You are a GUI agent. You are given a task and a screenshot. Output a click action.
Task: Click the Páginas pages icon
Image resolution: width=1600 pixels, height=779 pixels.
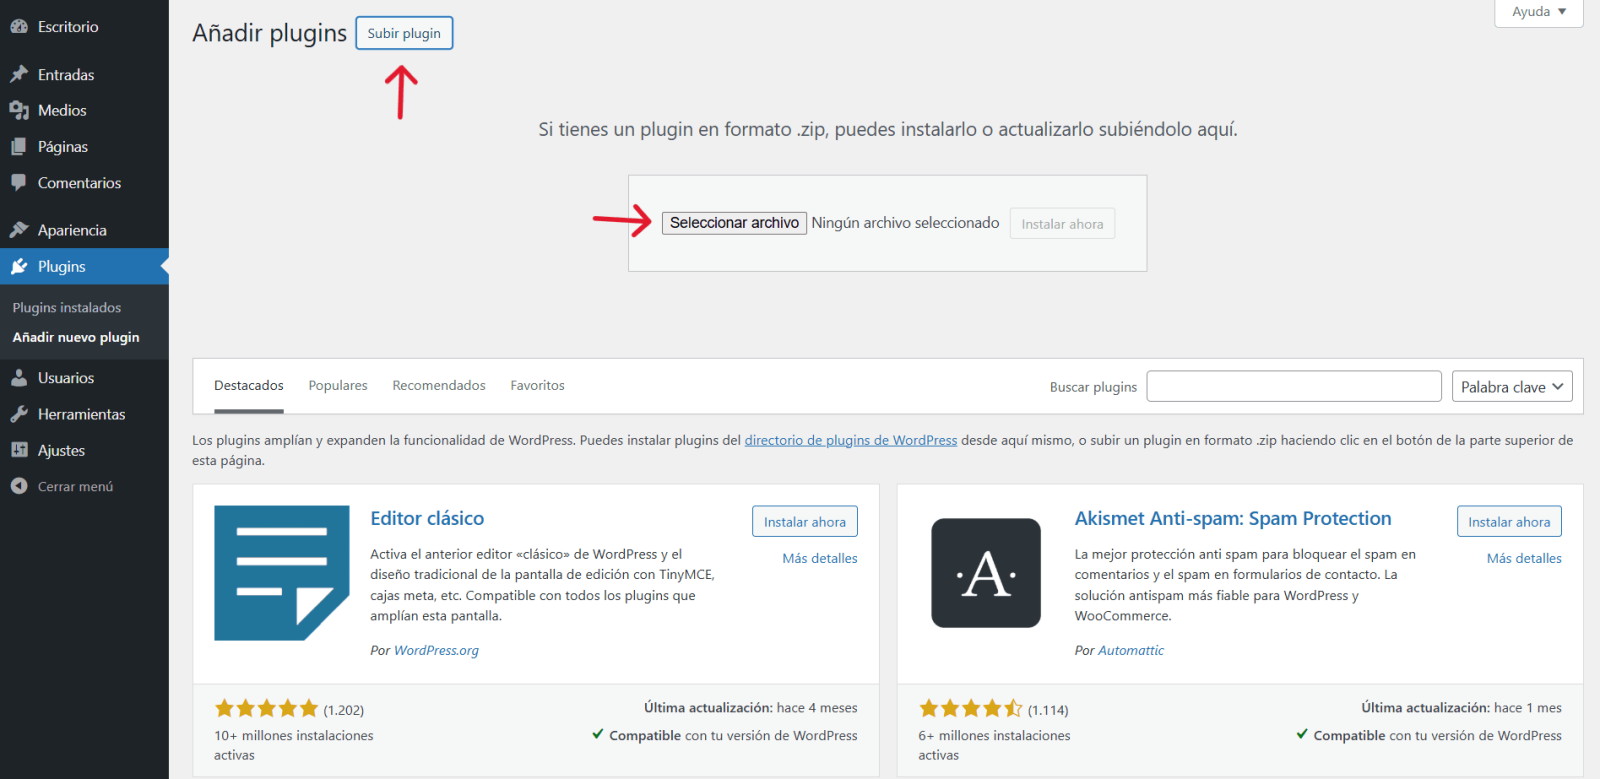tap(19, 147)
